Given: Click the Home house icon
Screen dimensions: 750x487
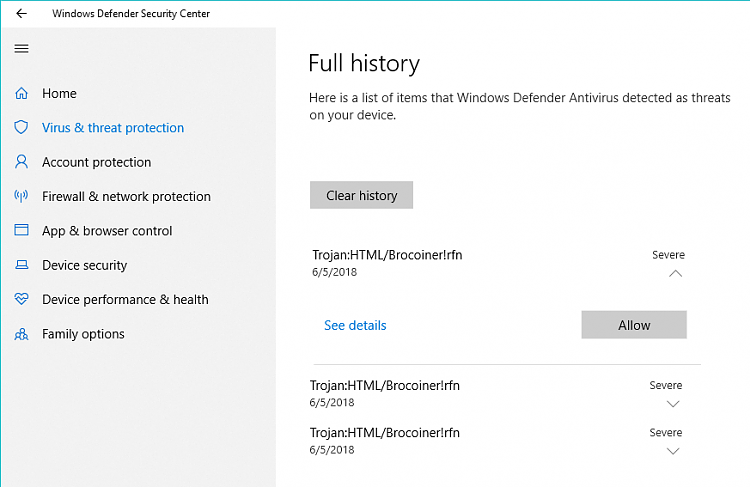Looking at the screenshot, I should pyautogui.click(x=22, y=93).
